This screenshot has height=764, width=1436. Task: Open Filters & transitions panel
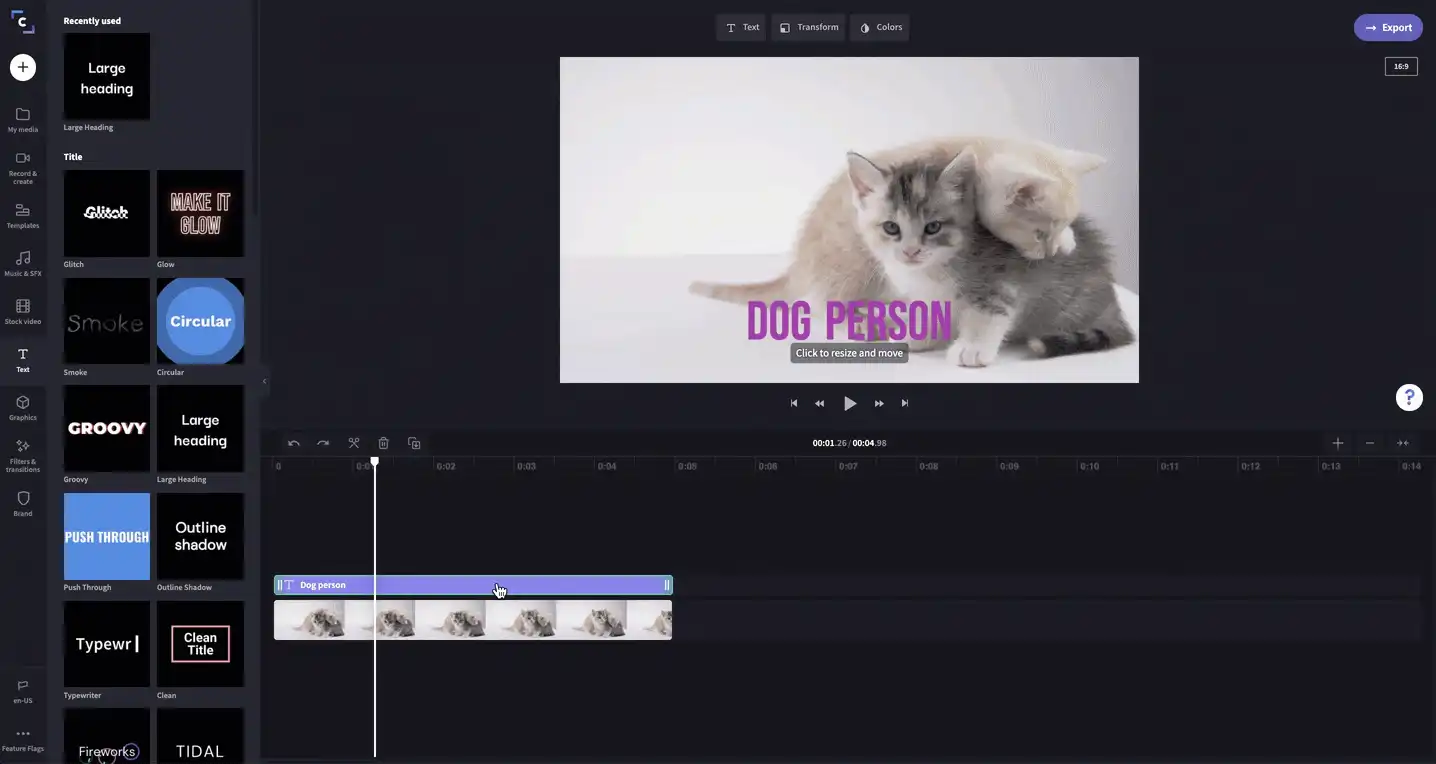point(23,456)
